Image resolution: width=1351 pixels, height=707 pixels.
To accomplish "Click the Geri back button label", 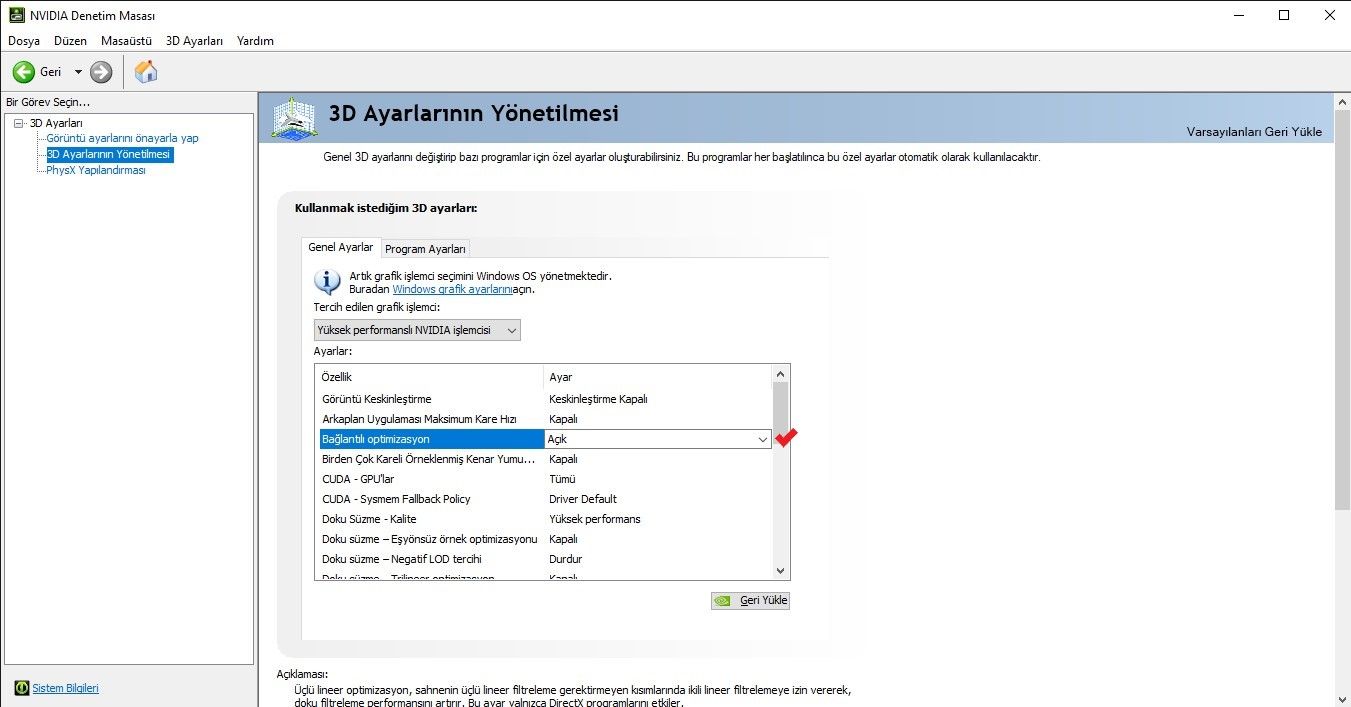I will tap(51, 72).
